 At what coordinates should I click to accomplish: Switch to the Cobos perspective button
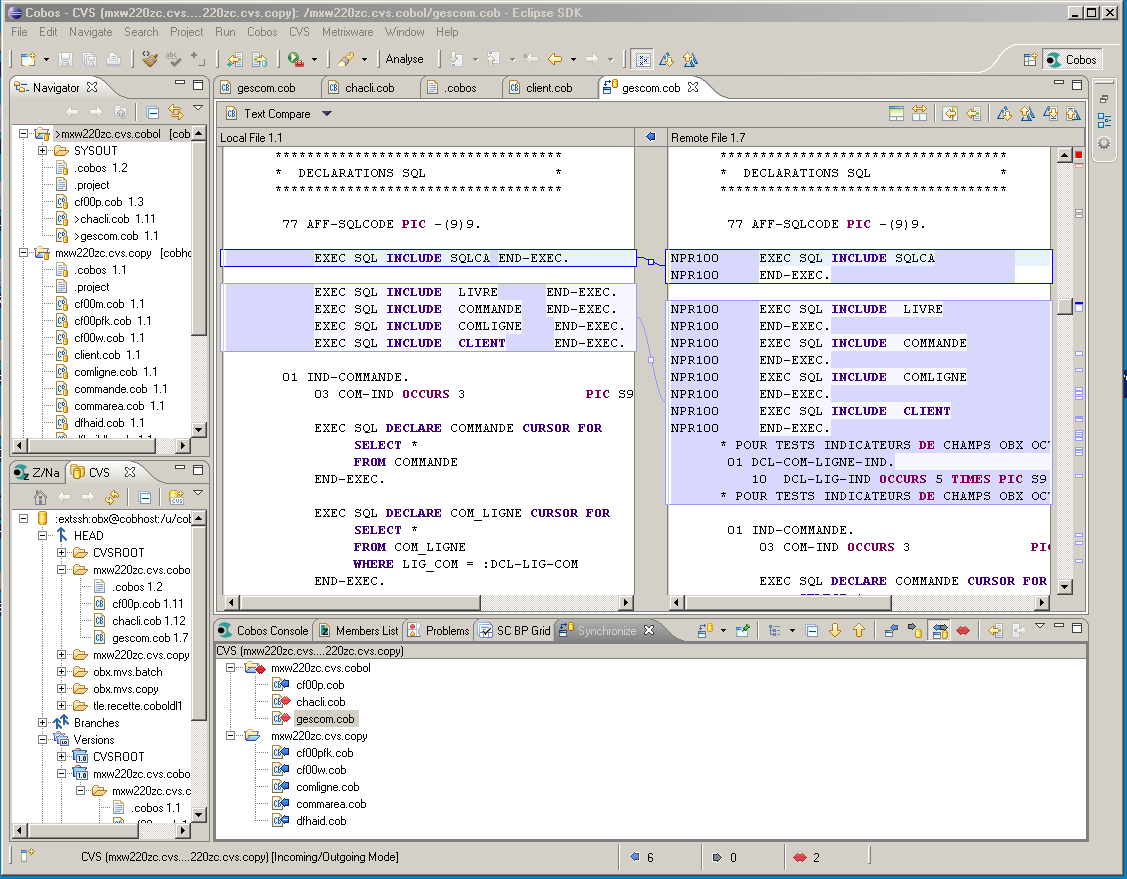click(1072, 60)
